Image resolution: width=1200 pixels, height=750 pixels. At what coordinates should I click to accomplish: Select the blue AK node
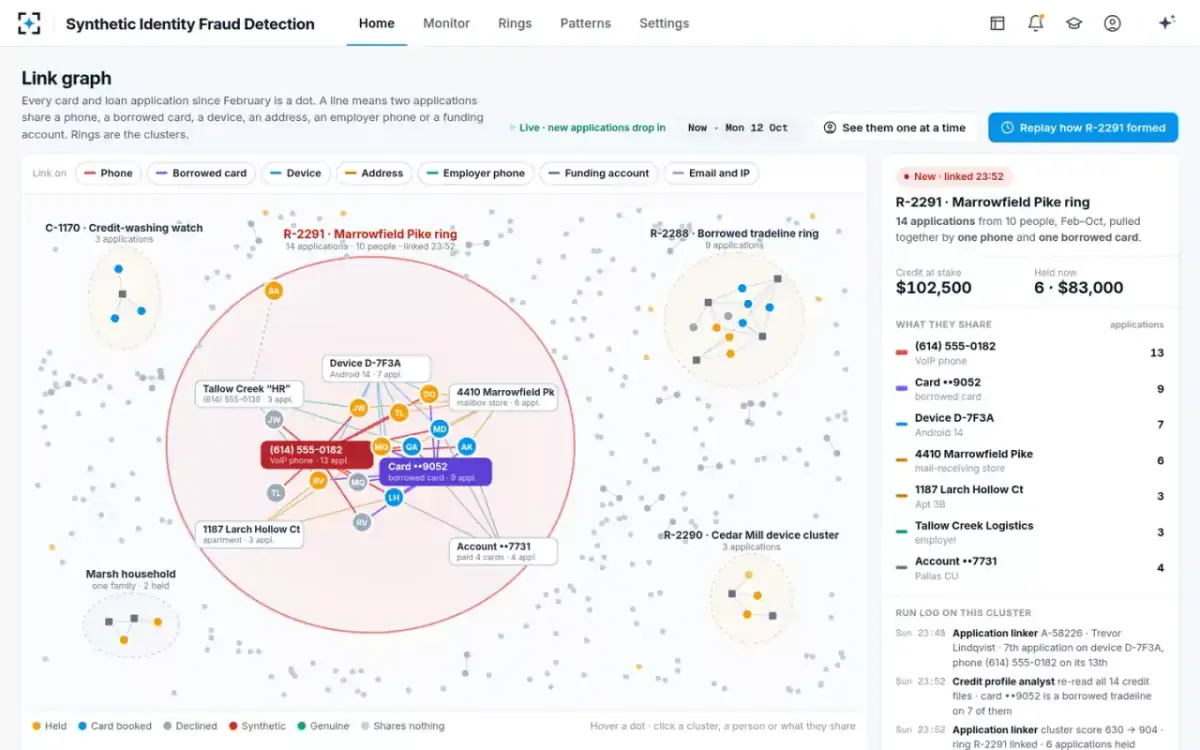[466, 447]
